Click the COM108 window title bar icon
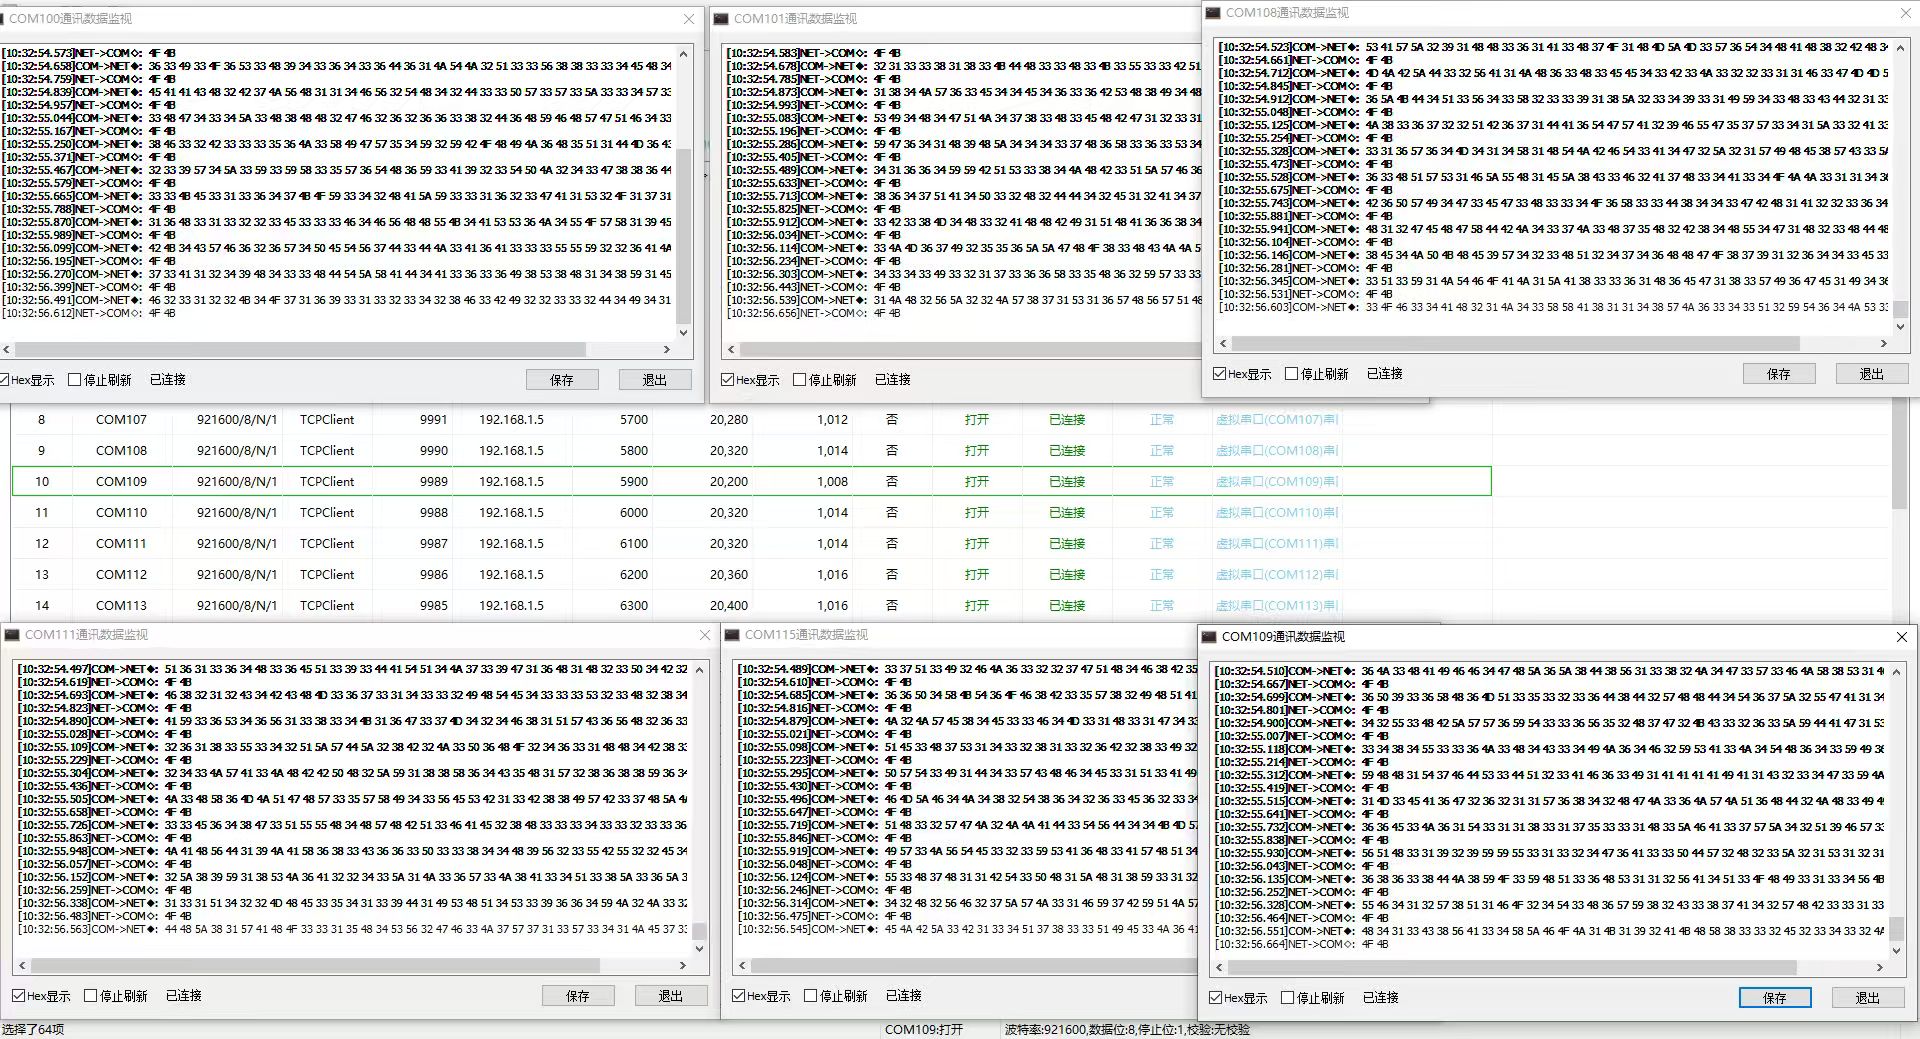Viewport: 1920px width, 1039px height. coord(1213,13)
